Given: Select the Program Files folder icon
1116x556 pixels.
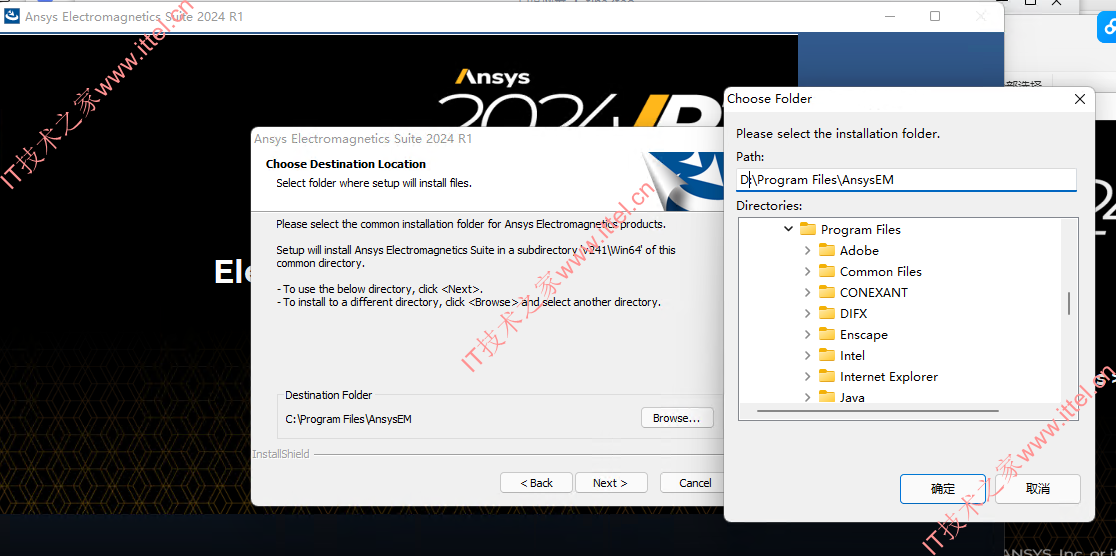Looking at the screenshot, I should [807, 229].
